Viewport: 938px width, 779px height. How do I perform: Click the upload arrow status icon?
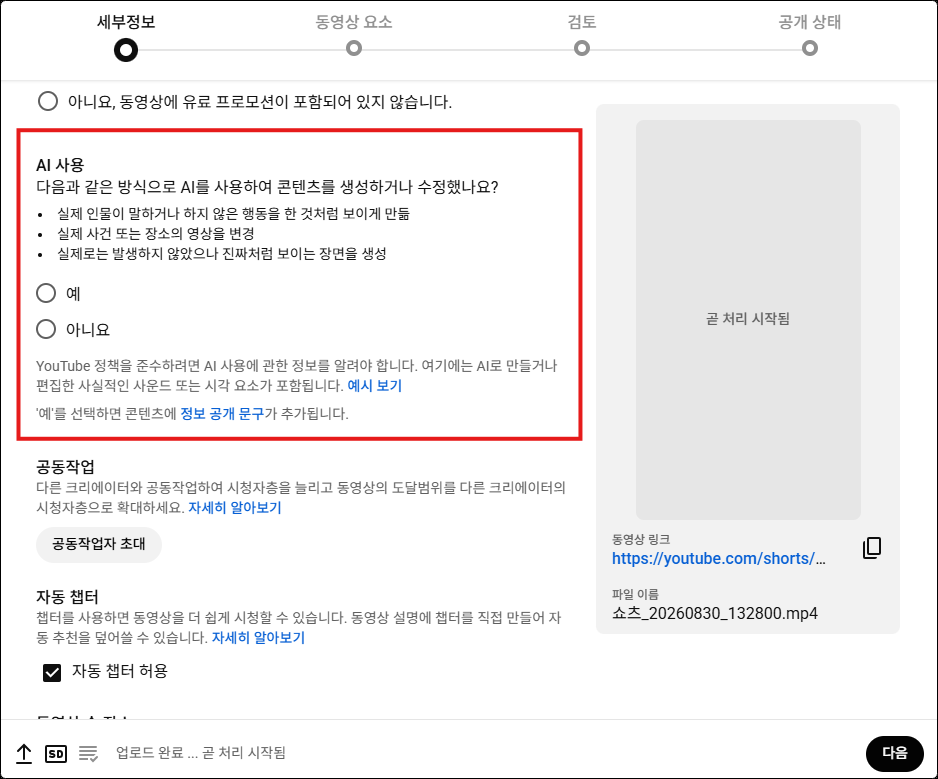pyautogui.click(x=24, y=753)
